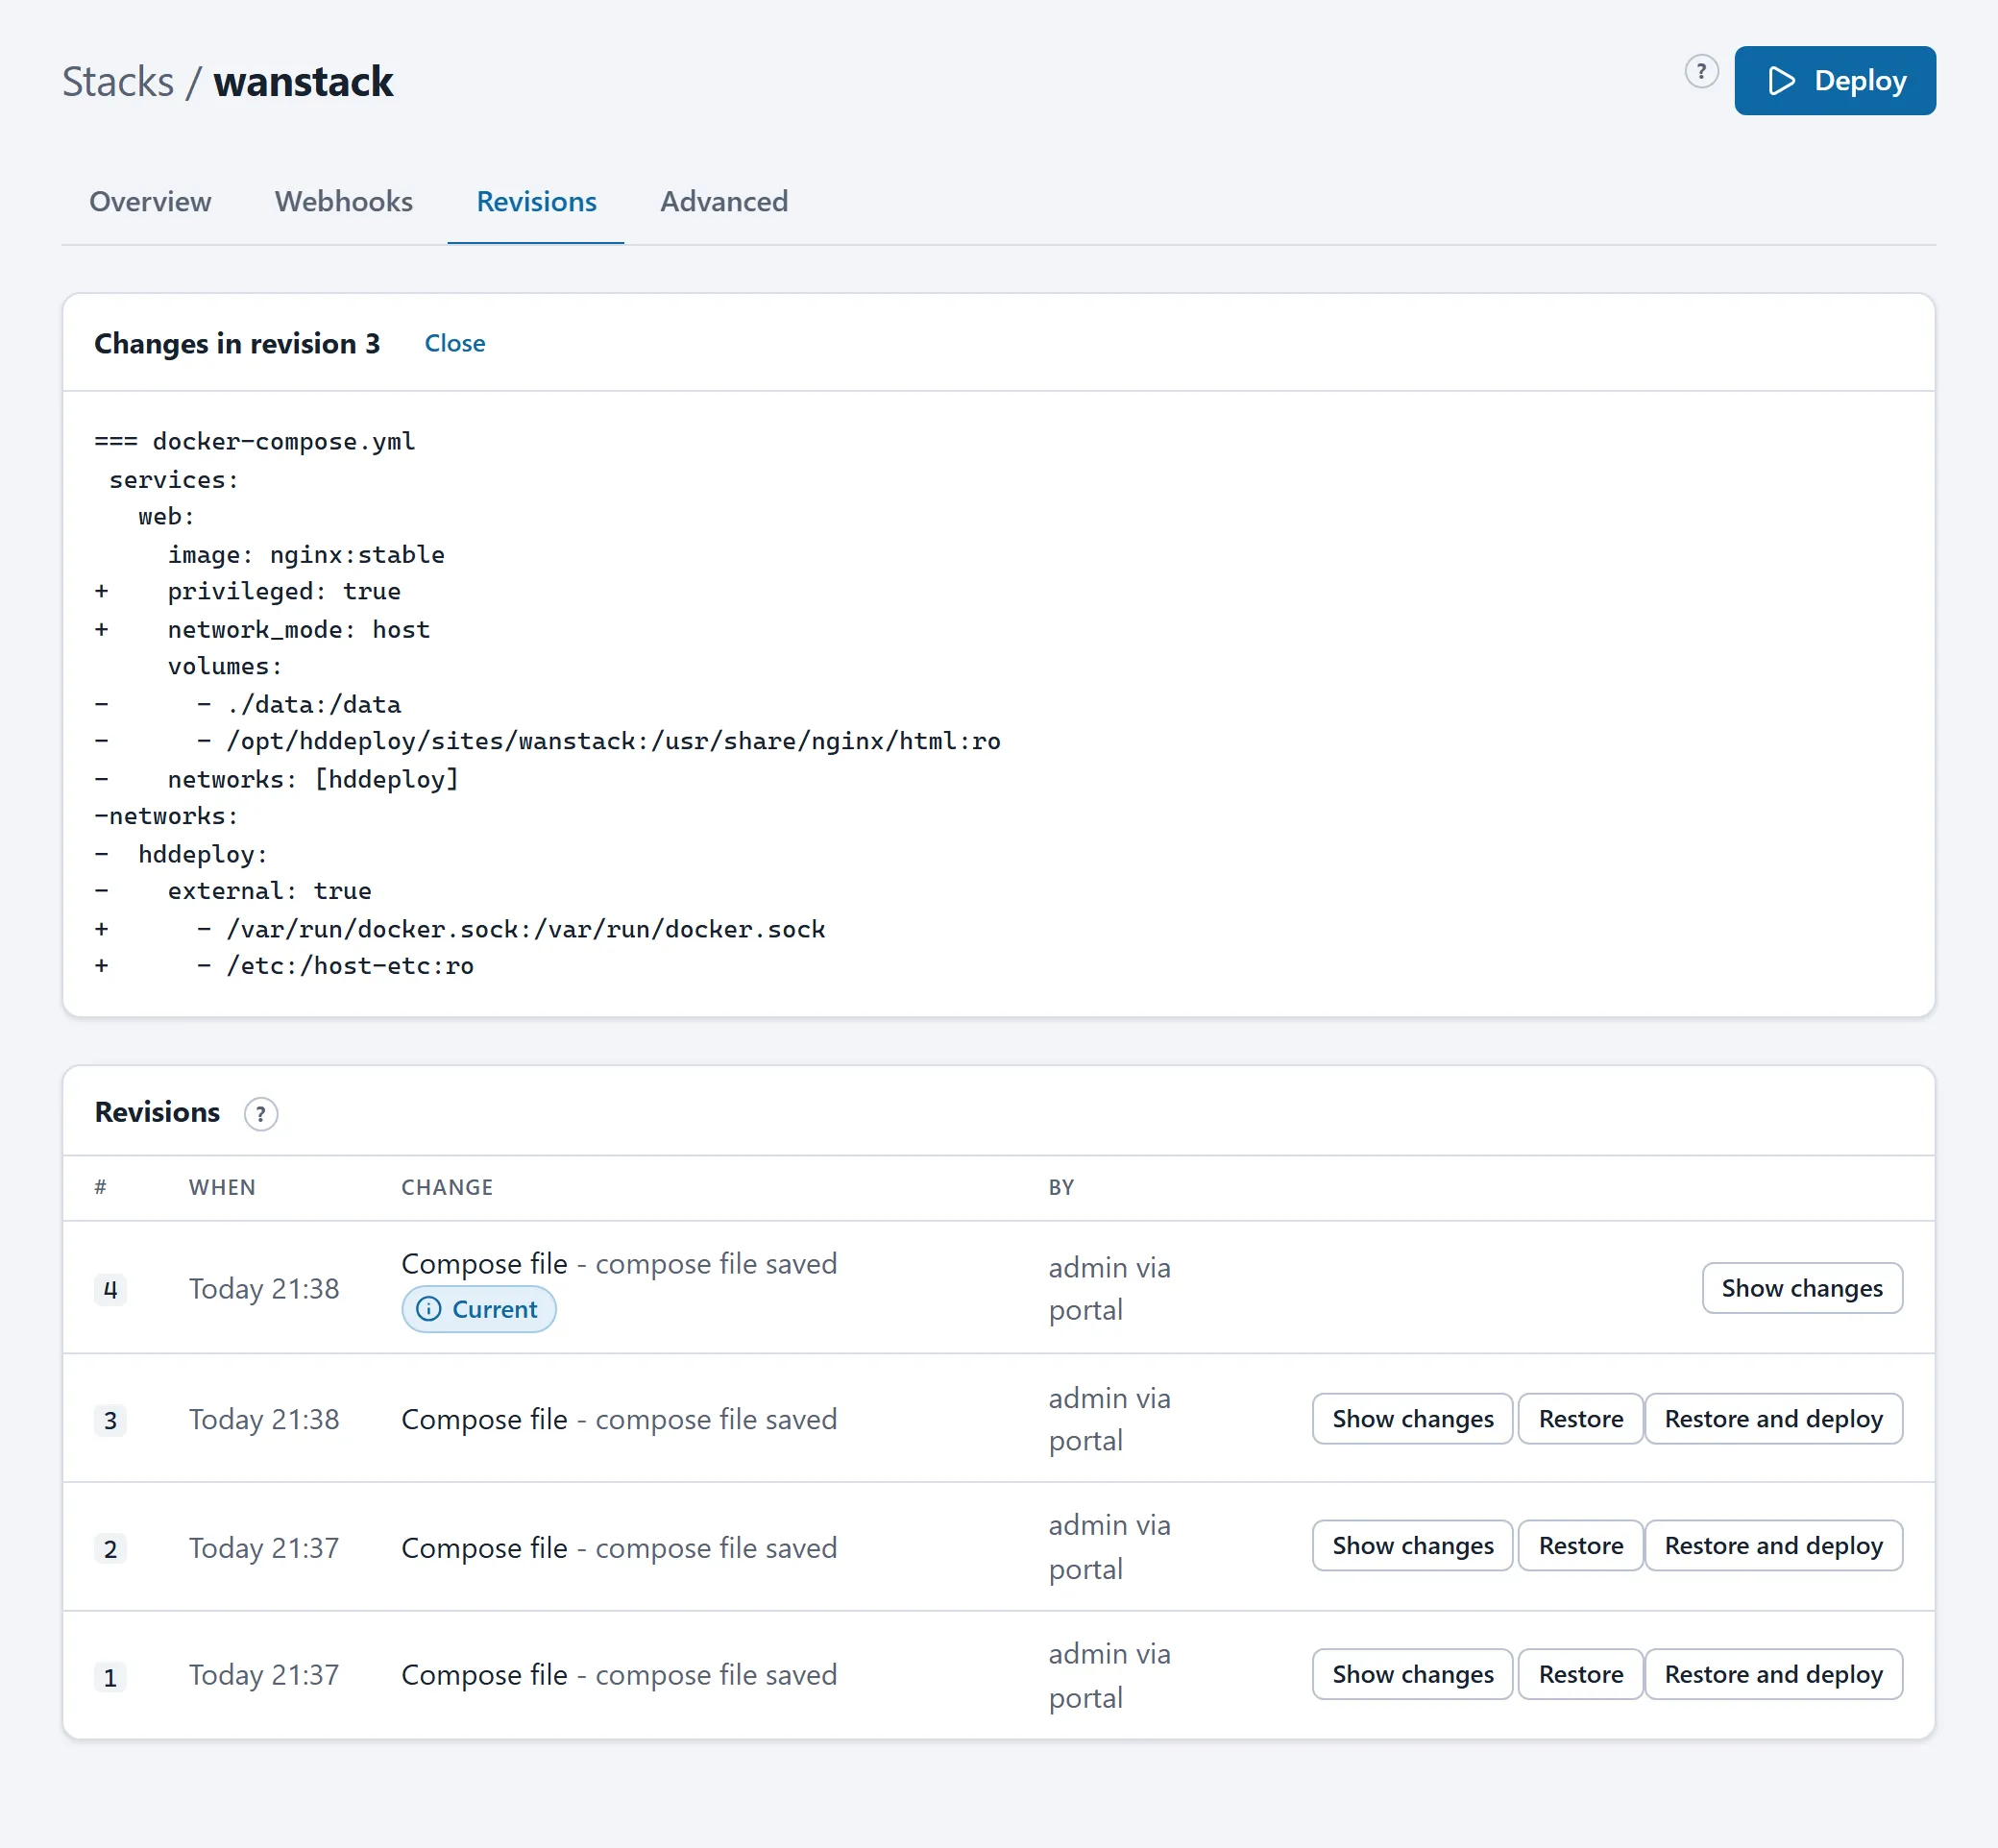1998x1848 pixels.
Task: Click the '=== docker-compose.yml' header line
Action: [x=255, y=442]
